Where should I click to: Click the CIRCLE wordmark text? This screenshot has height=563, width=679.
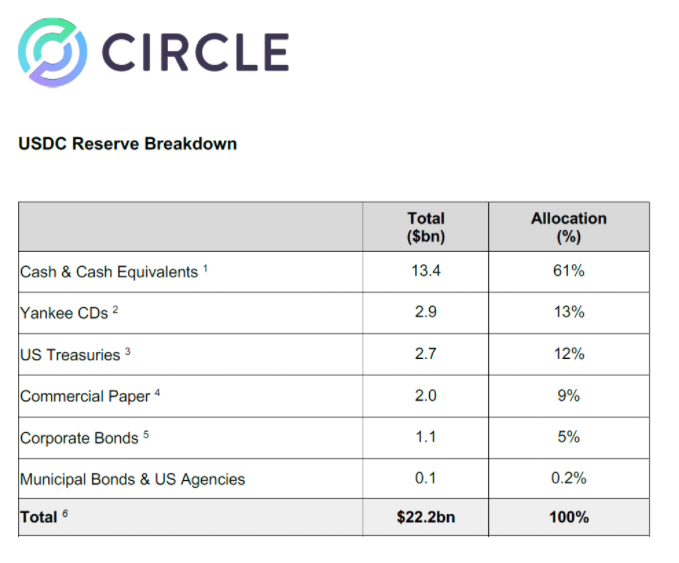(195, 52)
